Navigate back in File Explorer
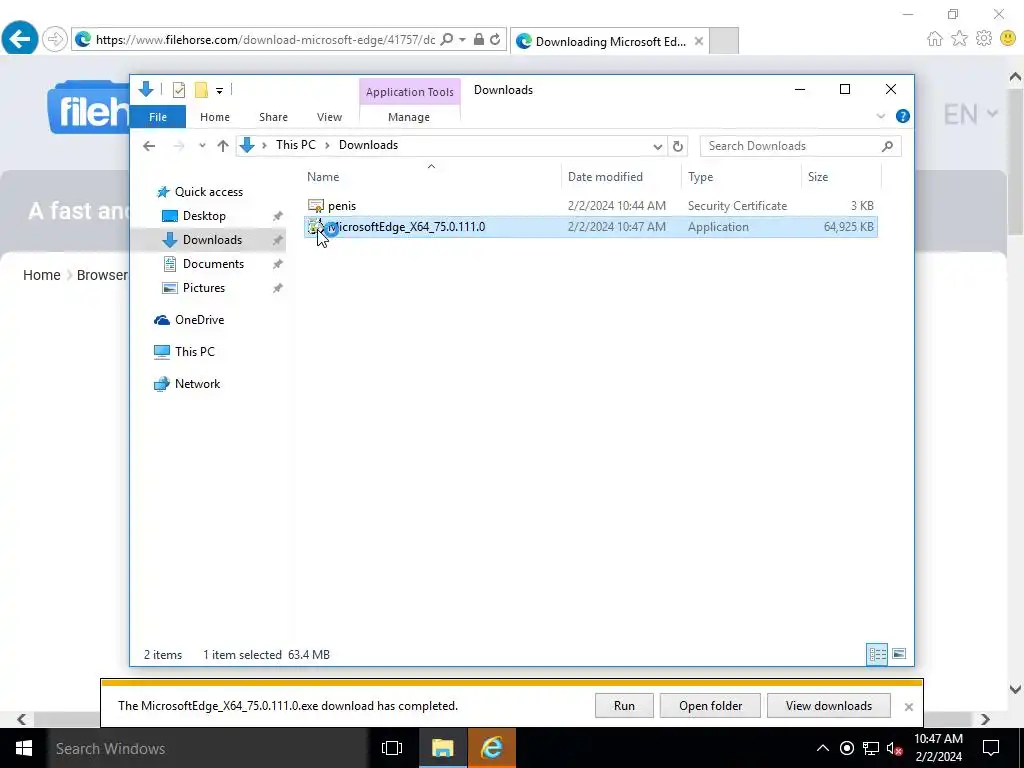 149,146
